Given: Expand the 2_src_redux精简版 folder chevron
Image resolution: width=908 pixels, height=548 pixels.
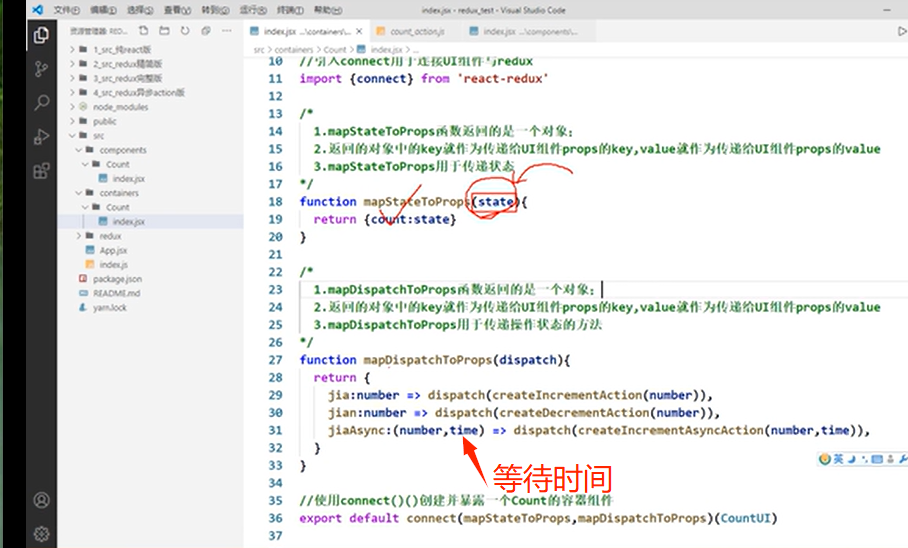Looking at the screenshot, I should click(x=72, y=64).
